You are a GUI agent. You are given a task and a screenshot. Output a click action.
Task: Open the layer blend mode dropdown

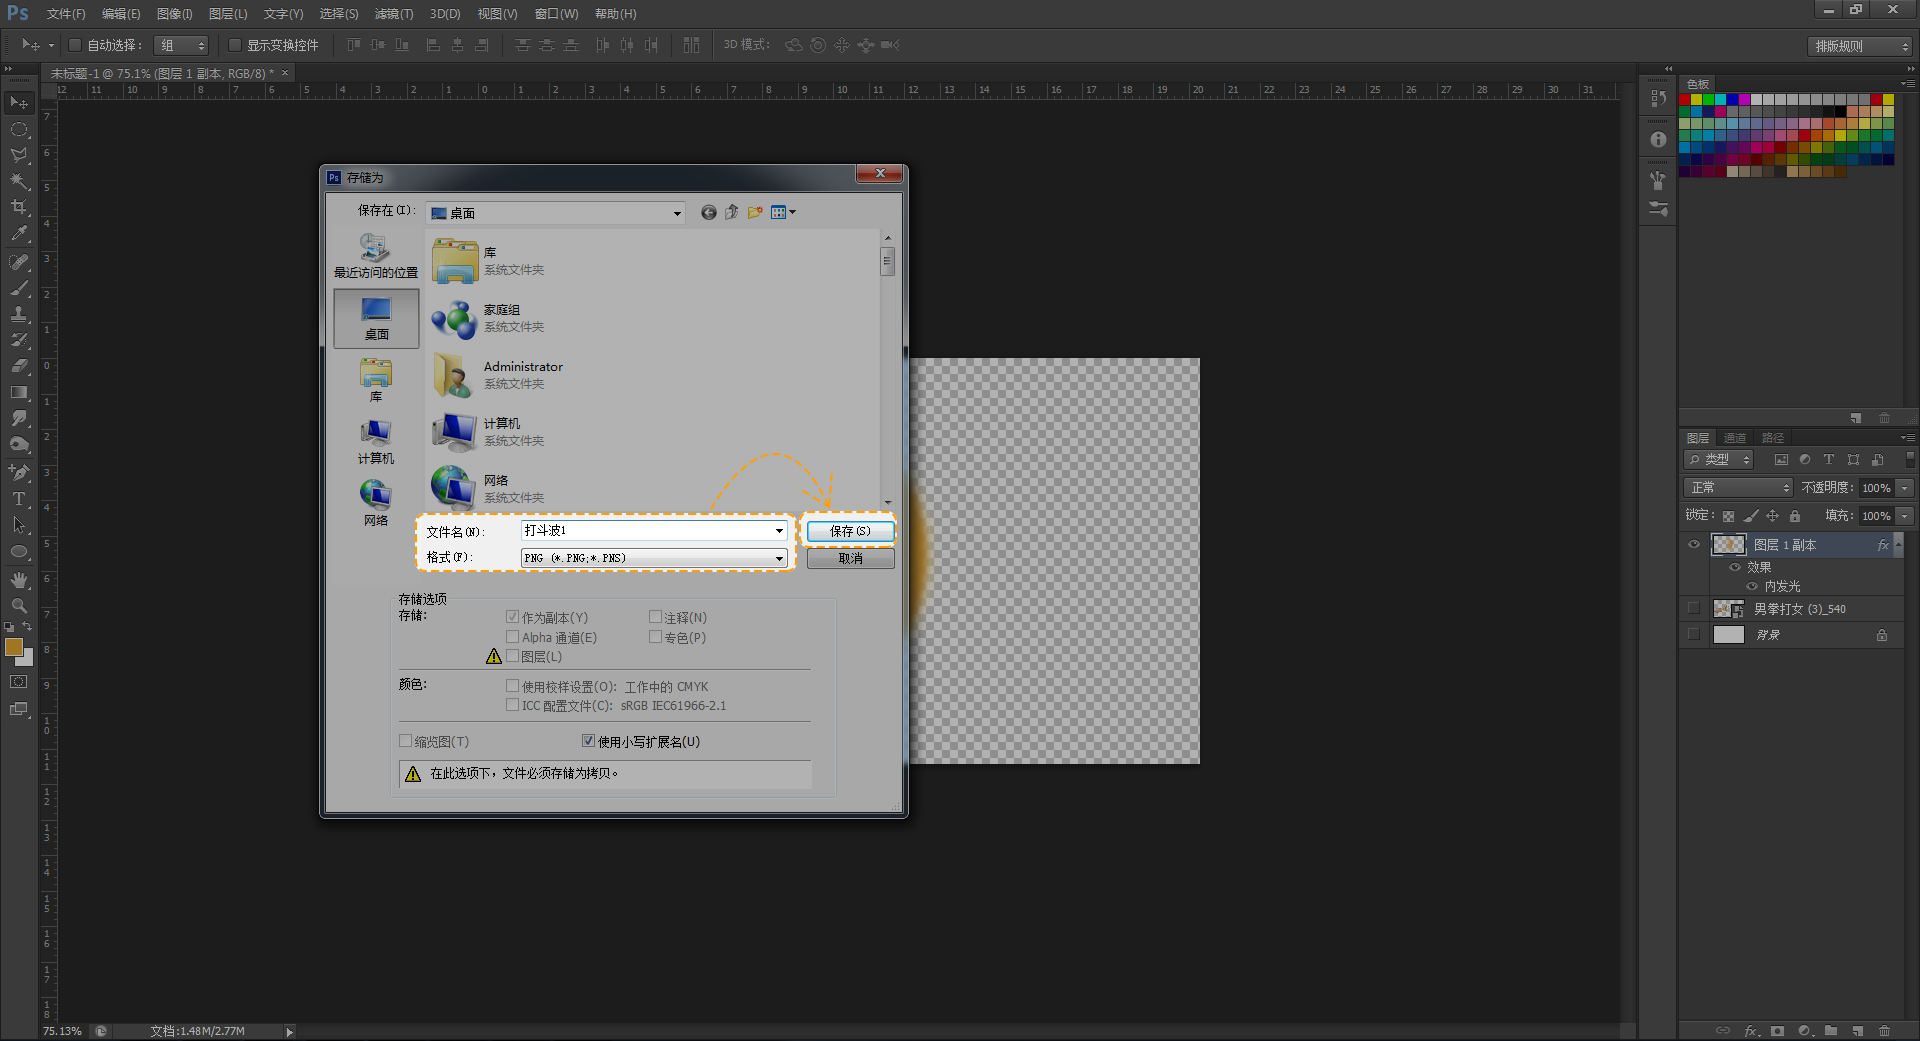pyautogui.click(x=1739, y=487)
